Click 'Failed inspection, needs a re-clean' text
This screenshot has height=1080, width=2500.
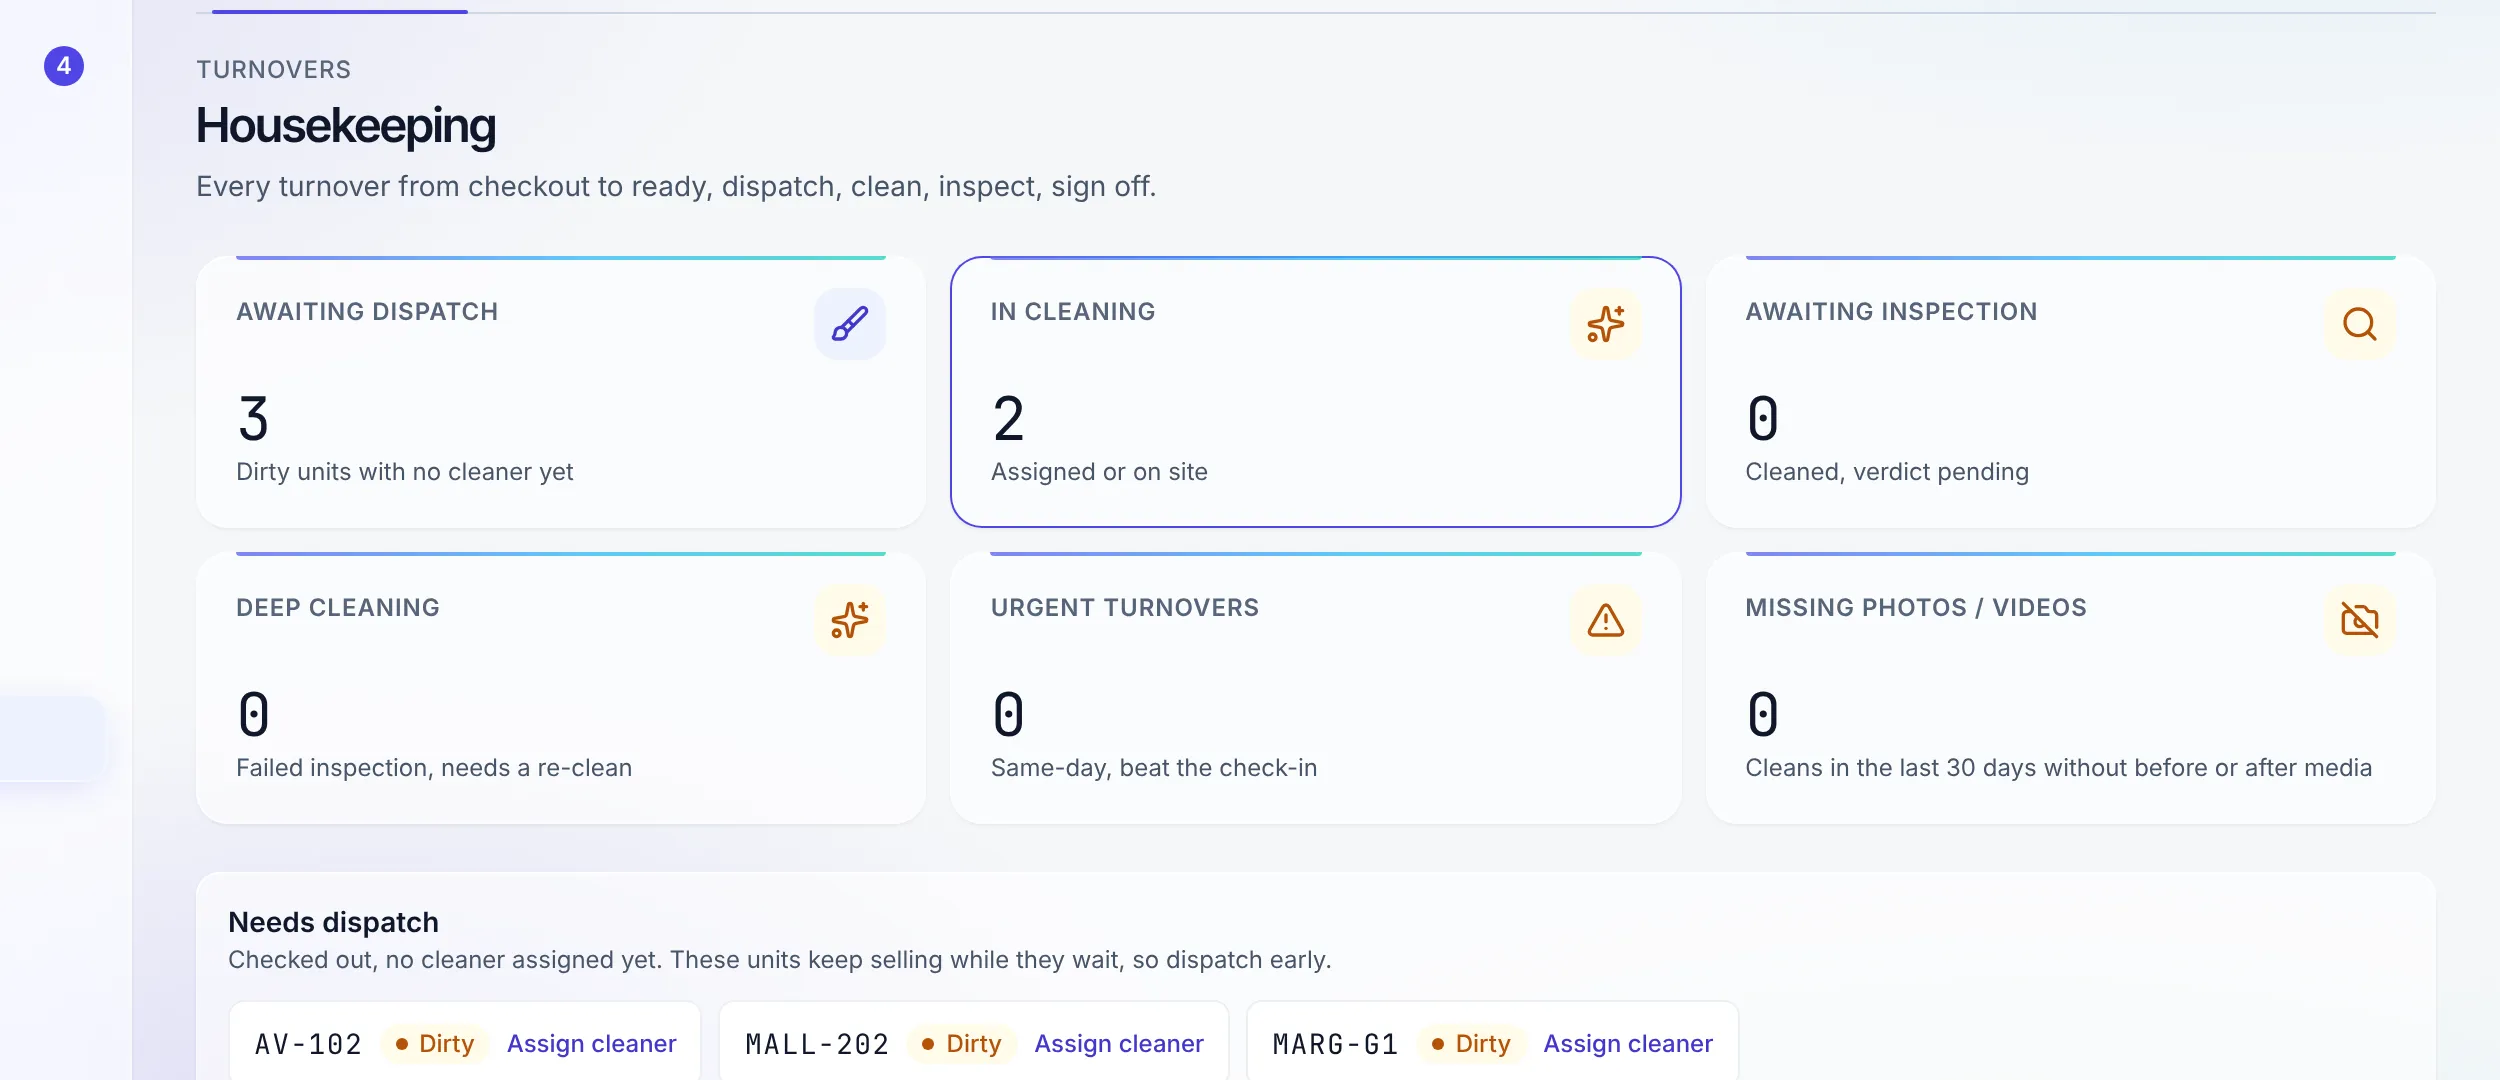(434, 768)
